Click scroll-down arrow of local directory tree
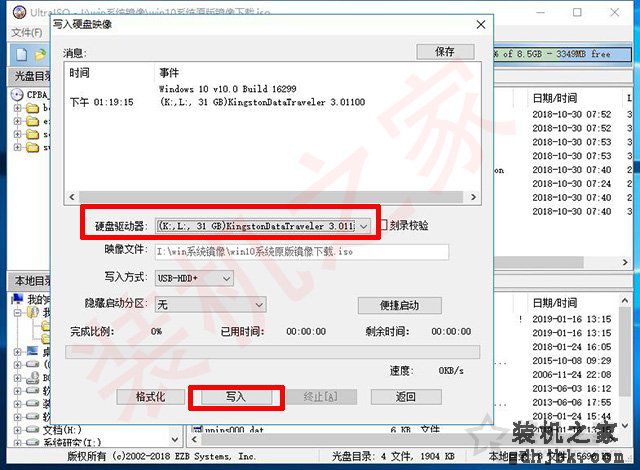The height and width of the screenshot is (470, 640). coord(175,439)
